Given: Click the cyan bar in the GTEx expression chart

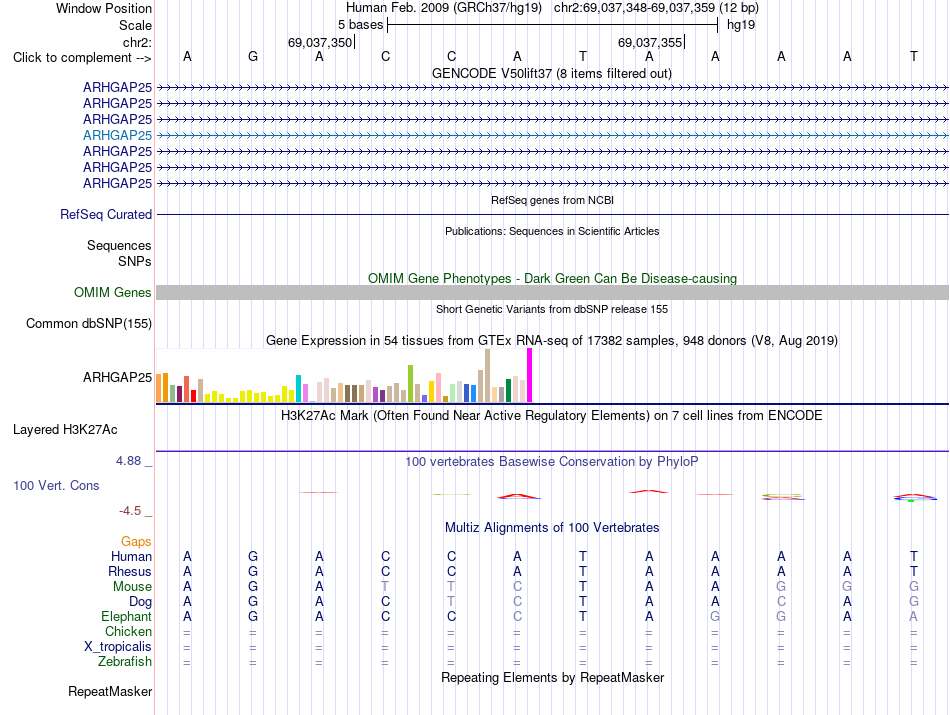Looking at the screenshot, I should [298, 388].
